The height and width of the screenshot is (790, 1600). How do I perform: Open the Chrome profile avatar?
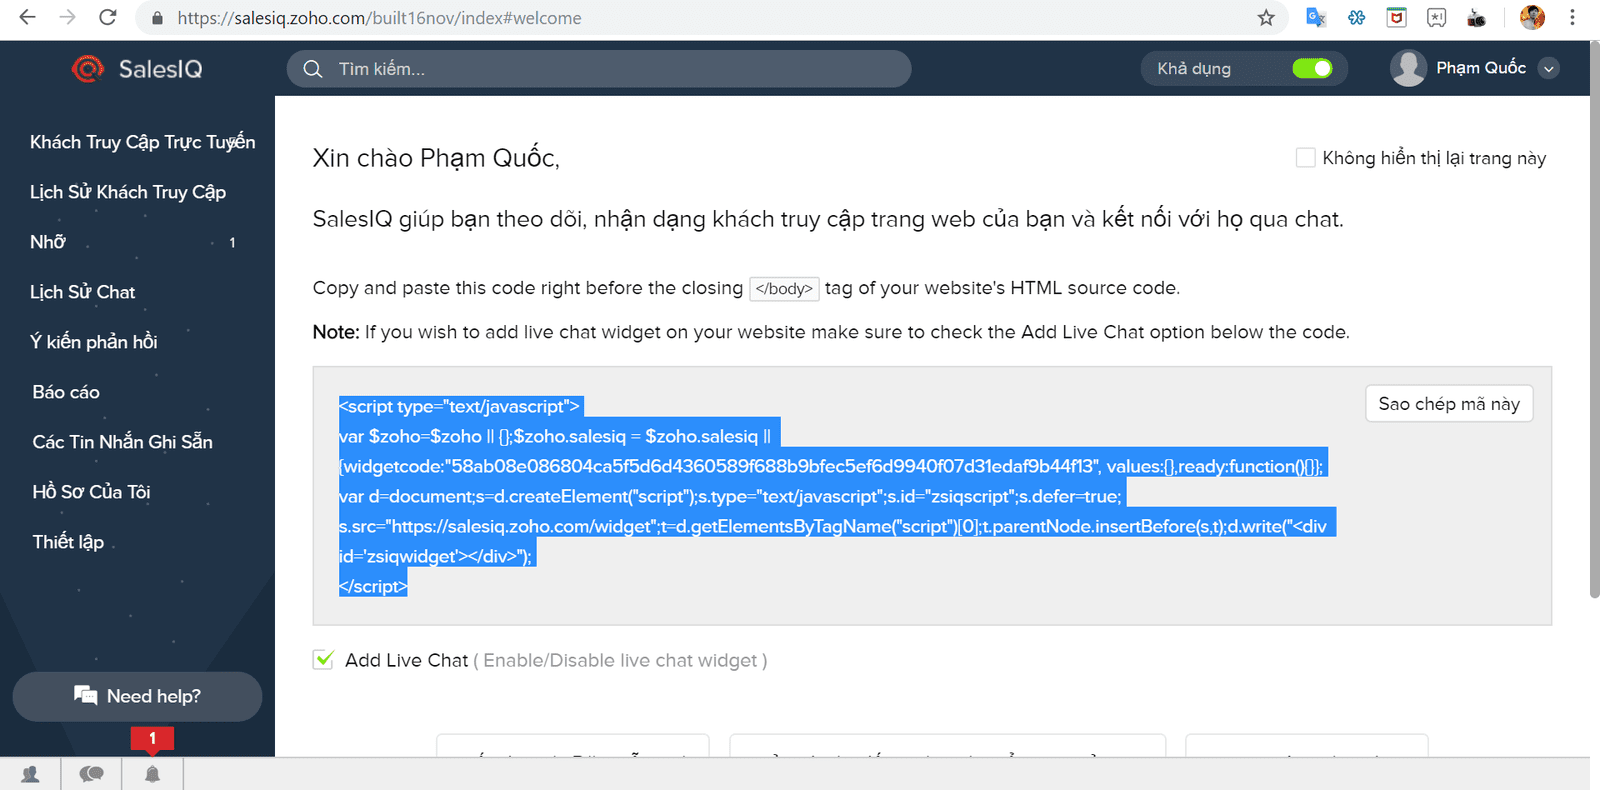click(x=1532, y=17)
